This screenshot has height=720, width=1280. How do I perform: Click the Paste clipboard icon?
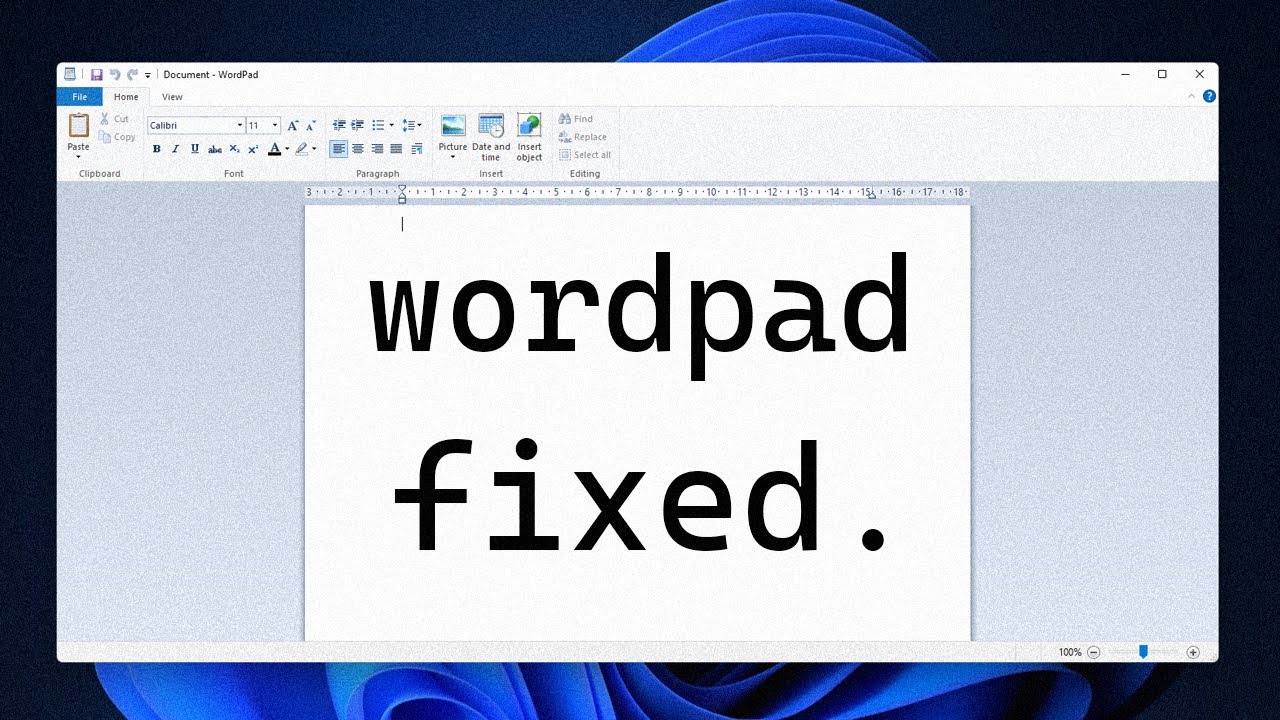click(78, 126)
